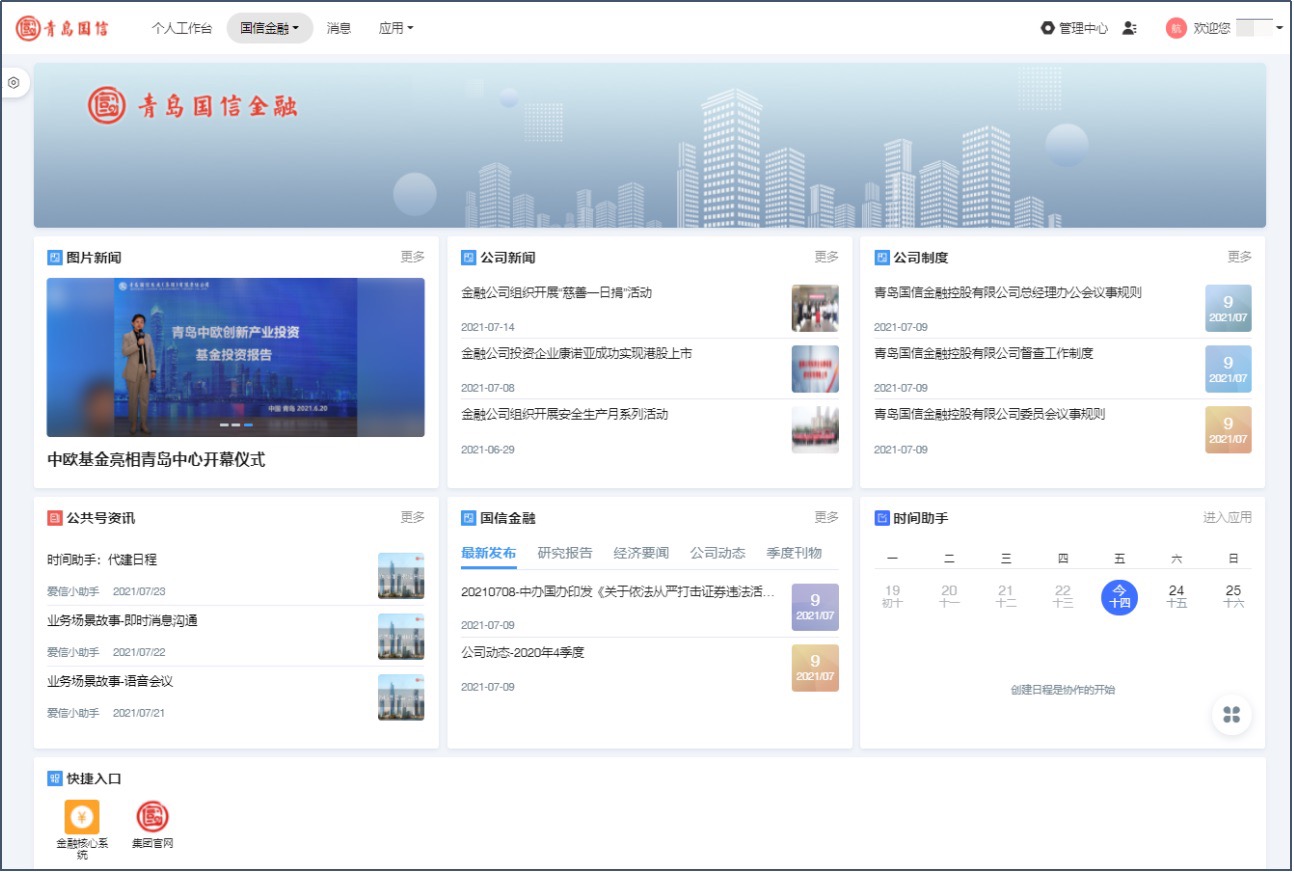Click 更多 in the 公共号资讯 panel
Image resolution: width=1294 pixels, height=872 pixels.
(413, 517)
